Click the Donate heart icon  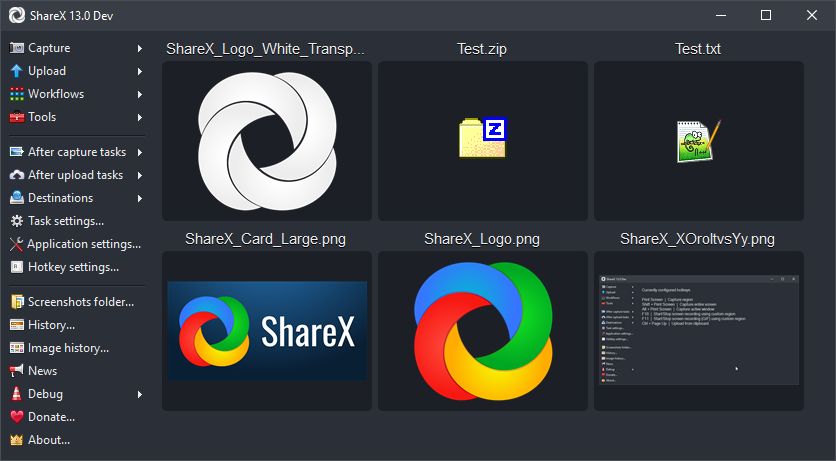tap(16, 417)
